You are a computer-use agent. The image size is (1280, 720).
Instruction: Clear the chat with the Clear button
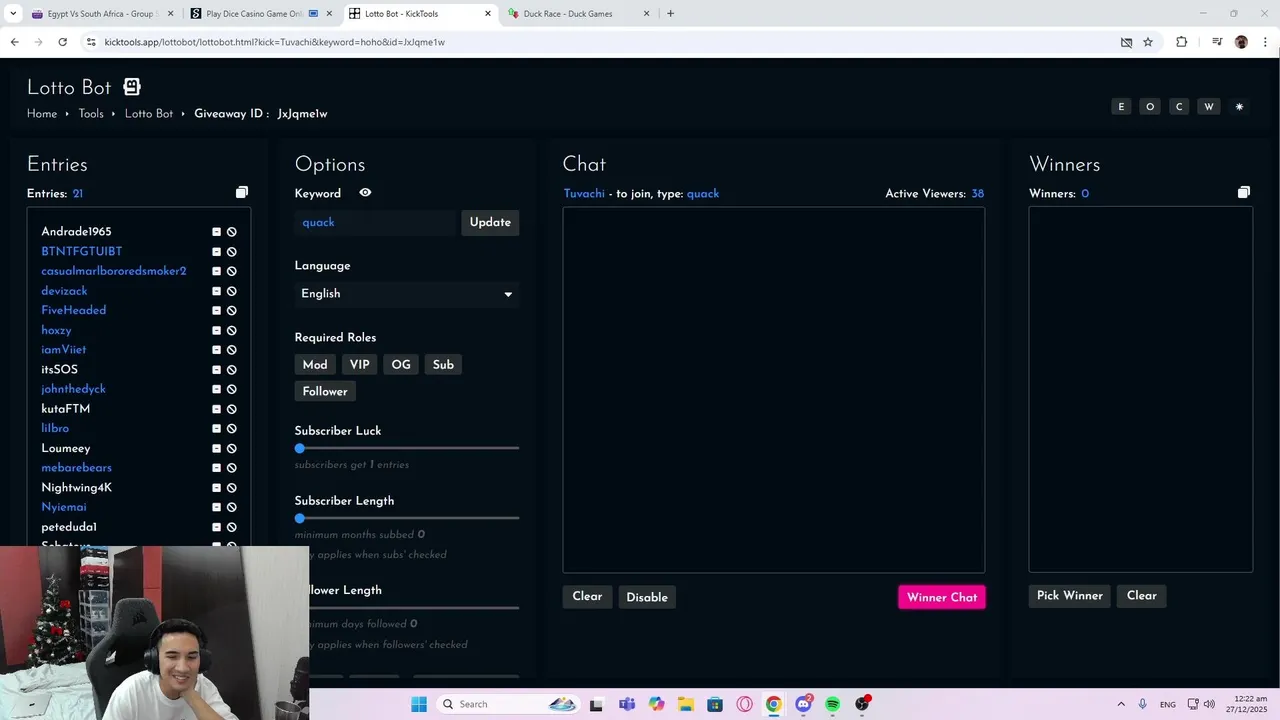[x=587, y=597]
